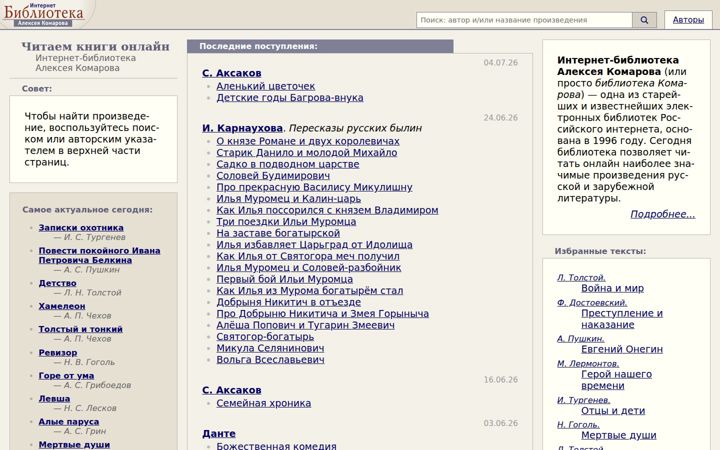This screenshot has height=450, width=720.
Task: Open Илья избавляет Царьград от Идолища
Action: [314, 244]
